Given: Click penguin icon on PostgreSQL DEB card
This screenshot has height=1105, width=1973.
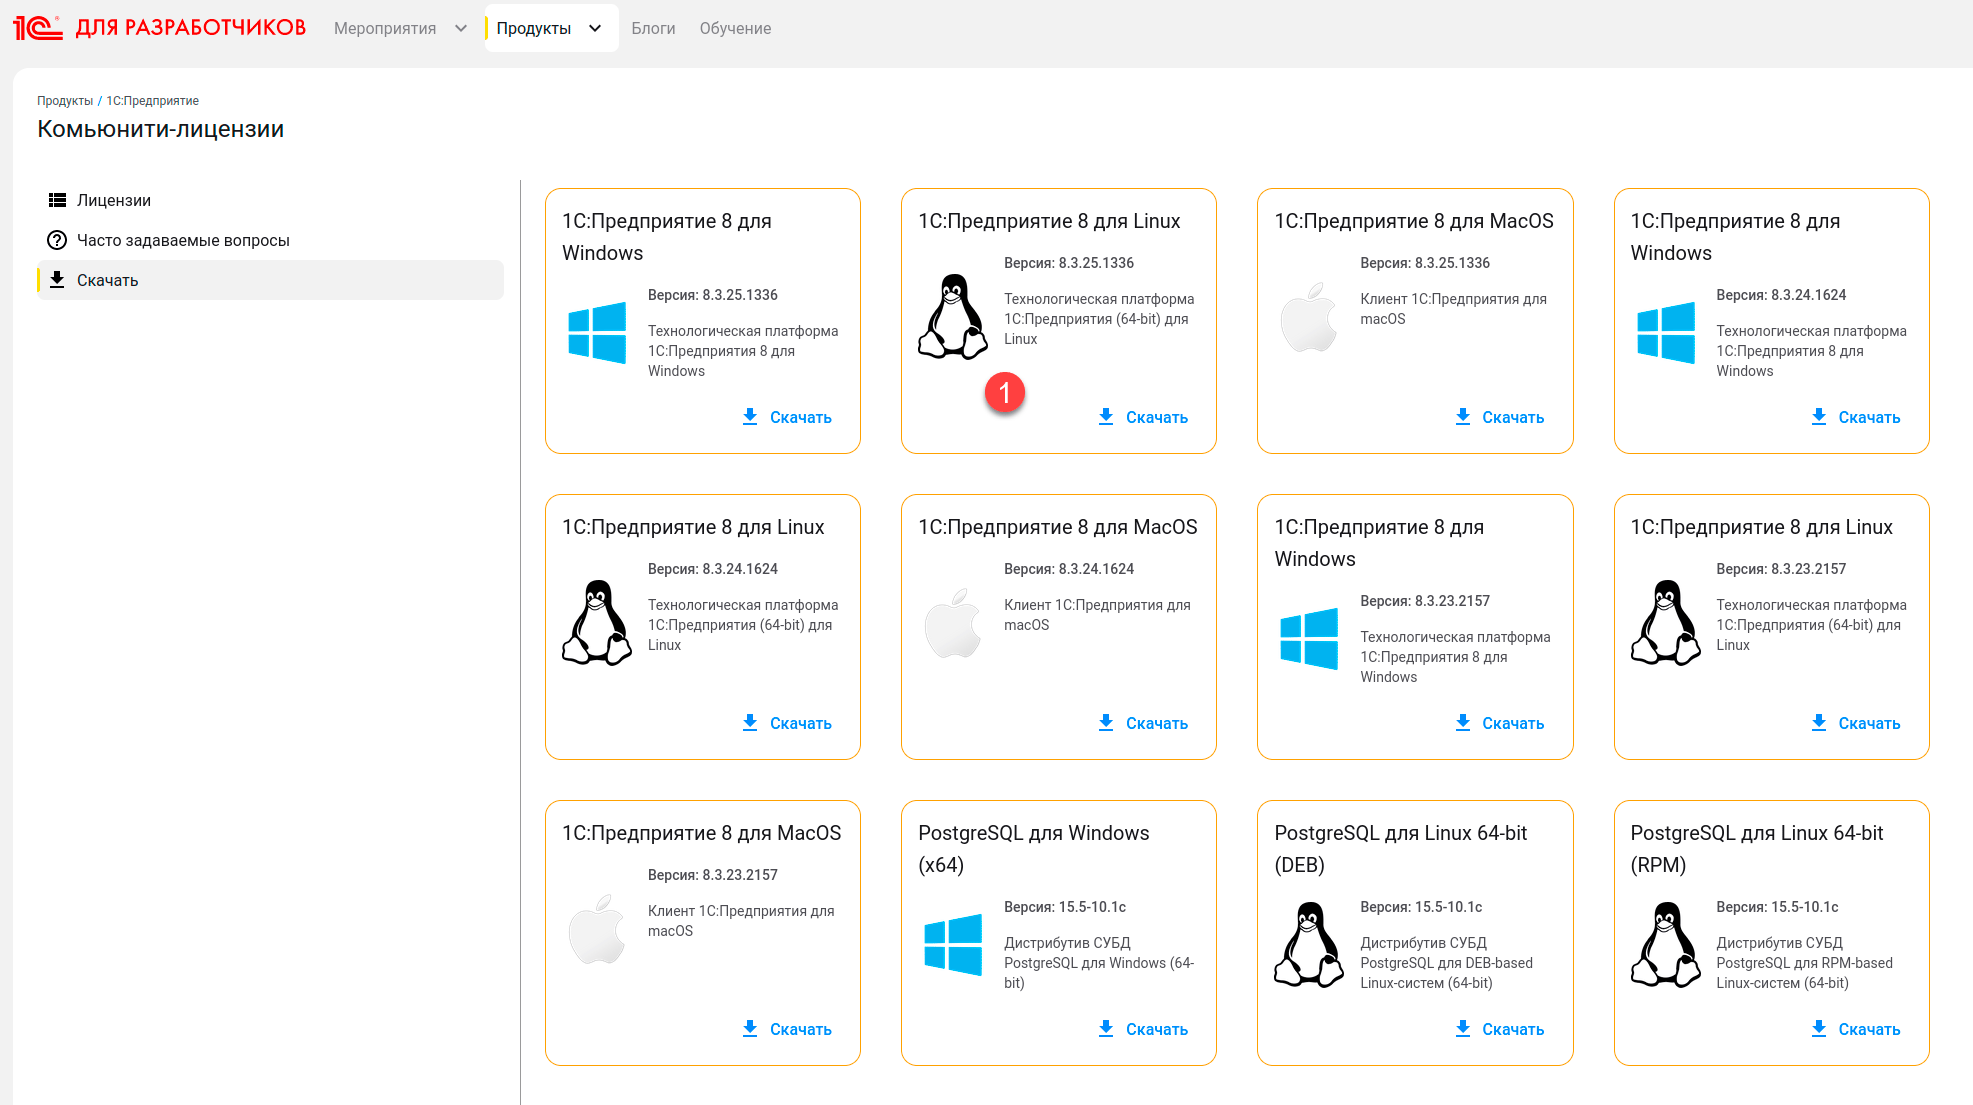Looking at the screenshot, I should 1308,945.
